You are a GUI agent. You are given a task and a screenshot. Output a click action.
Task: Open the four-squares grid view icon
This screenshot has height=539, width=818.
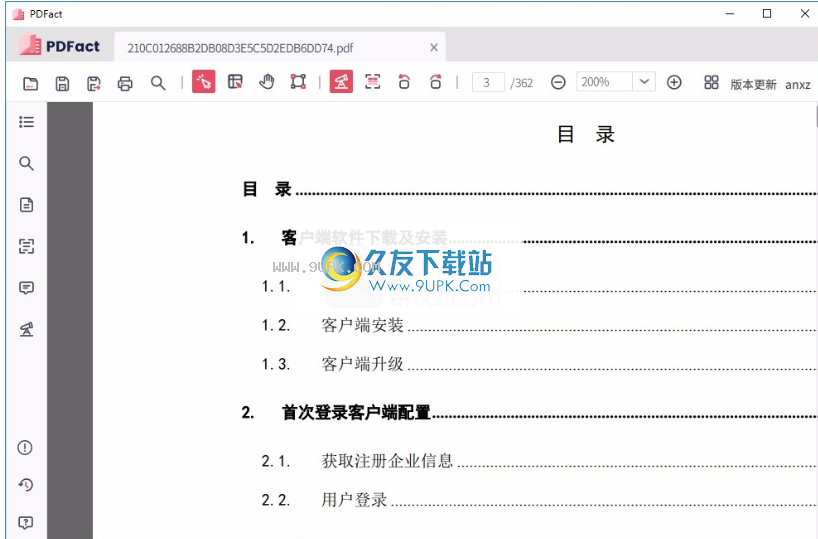coord(711,82)
